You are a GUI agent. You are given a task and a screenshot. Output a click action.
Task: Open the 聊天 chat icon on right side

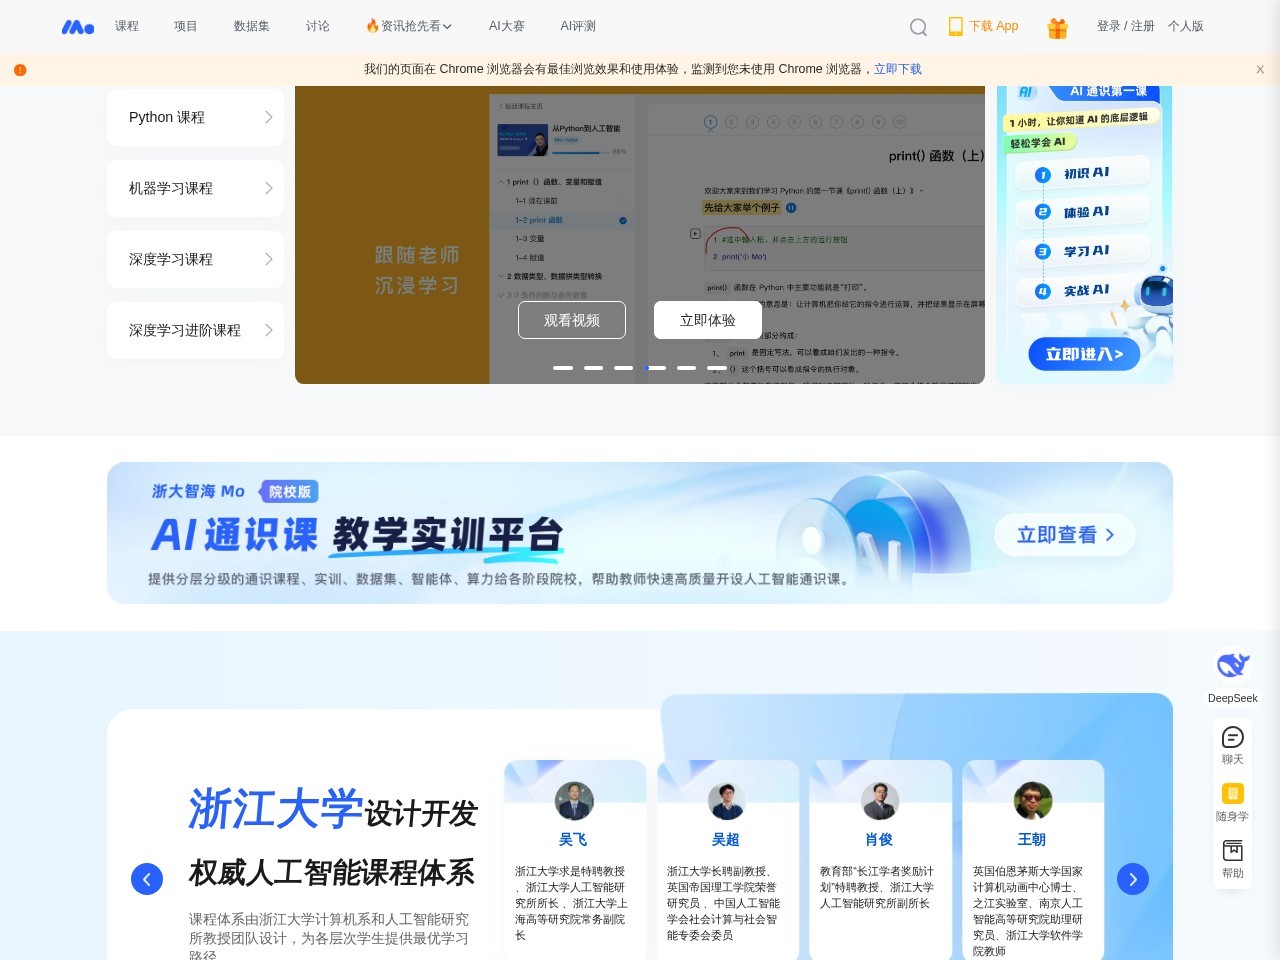point(1232,737)
